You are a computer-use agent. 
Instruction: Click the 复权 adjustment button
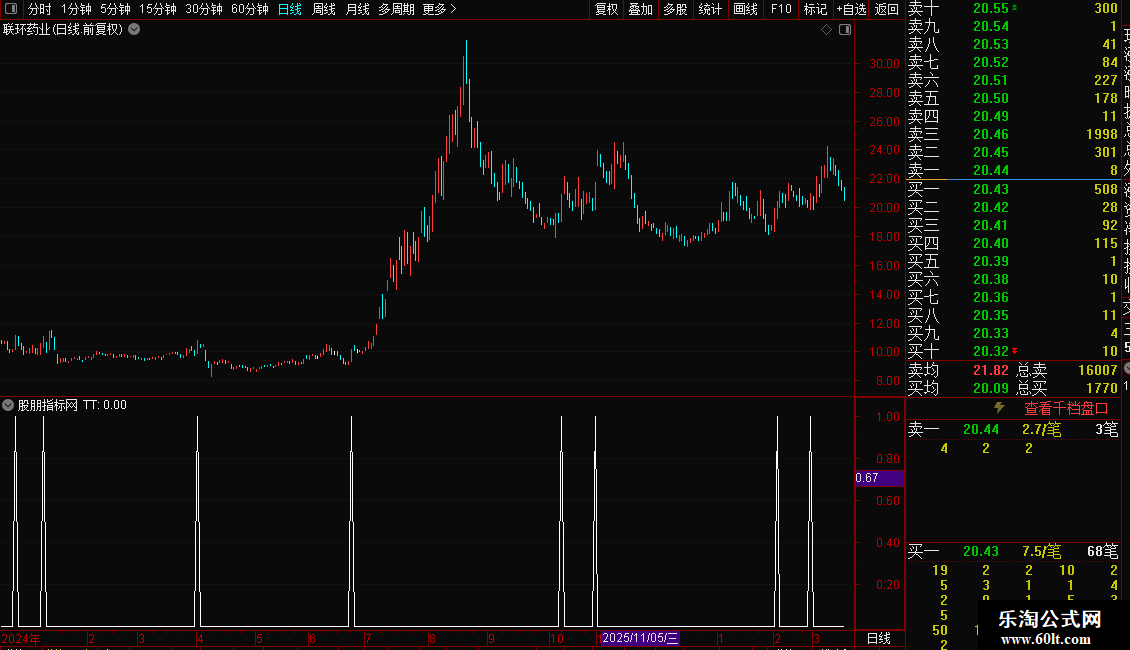(607, 9)
